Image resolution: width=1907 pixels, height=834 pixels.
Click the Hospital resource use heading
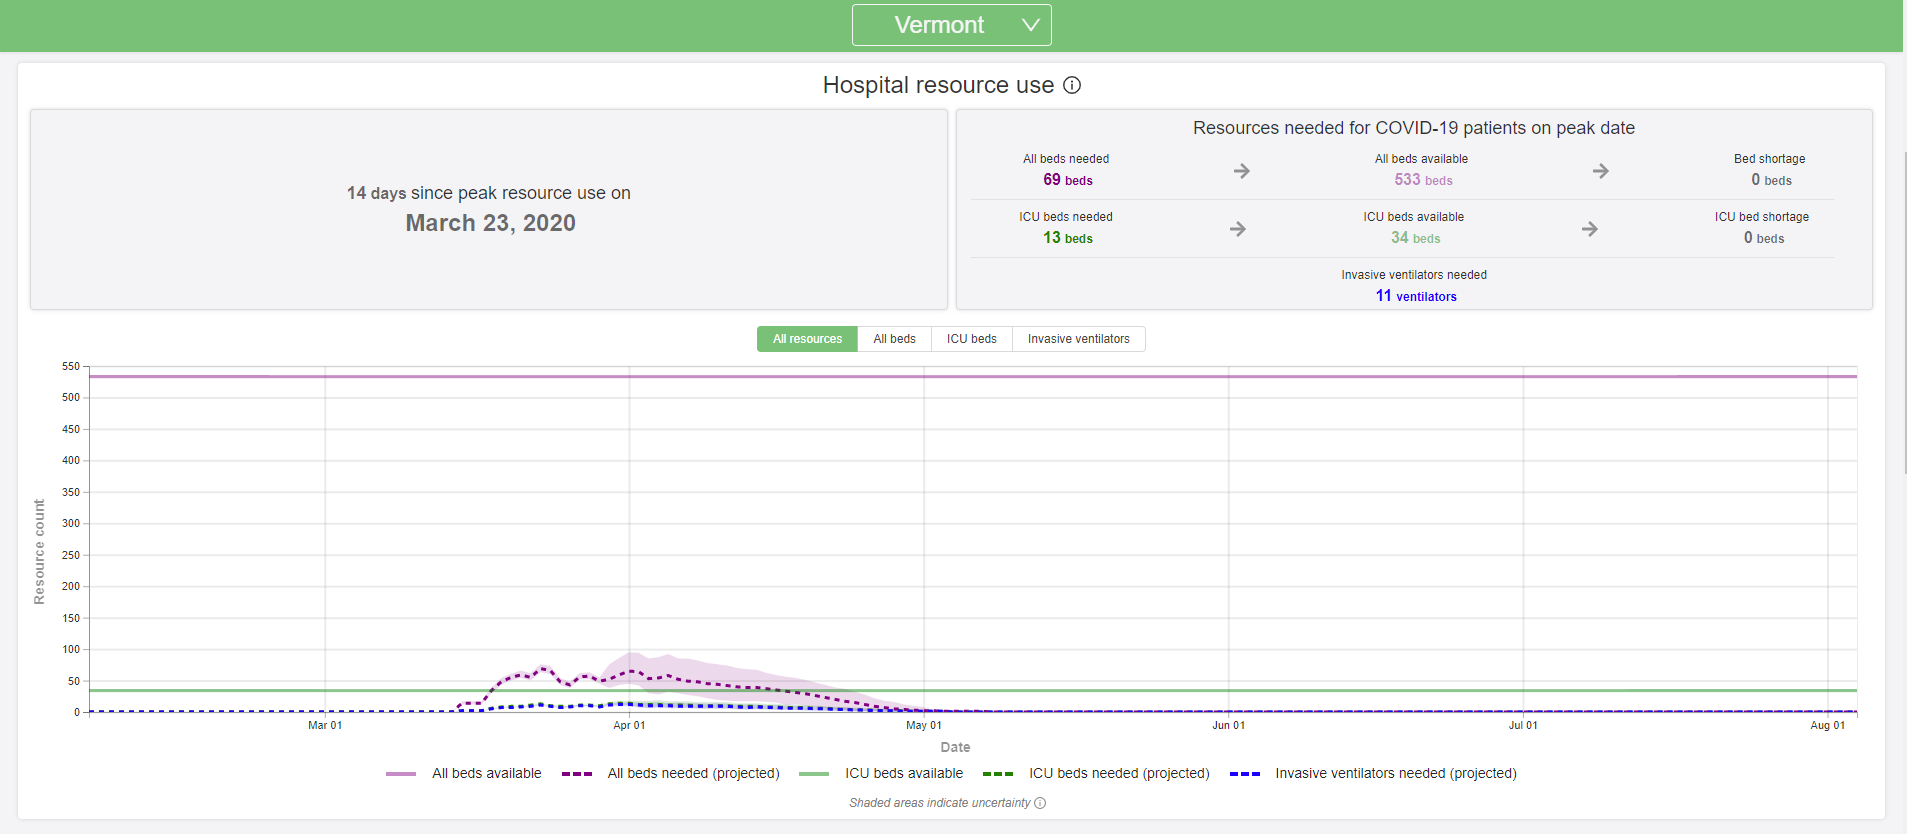click(938, 85)
